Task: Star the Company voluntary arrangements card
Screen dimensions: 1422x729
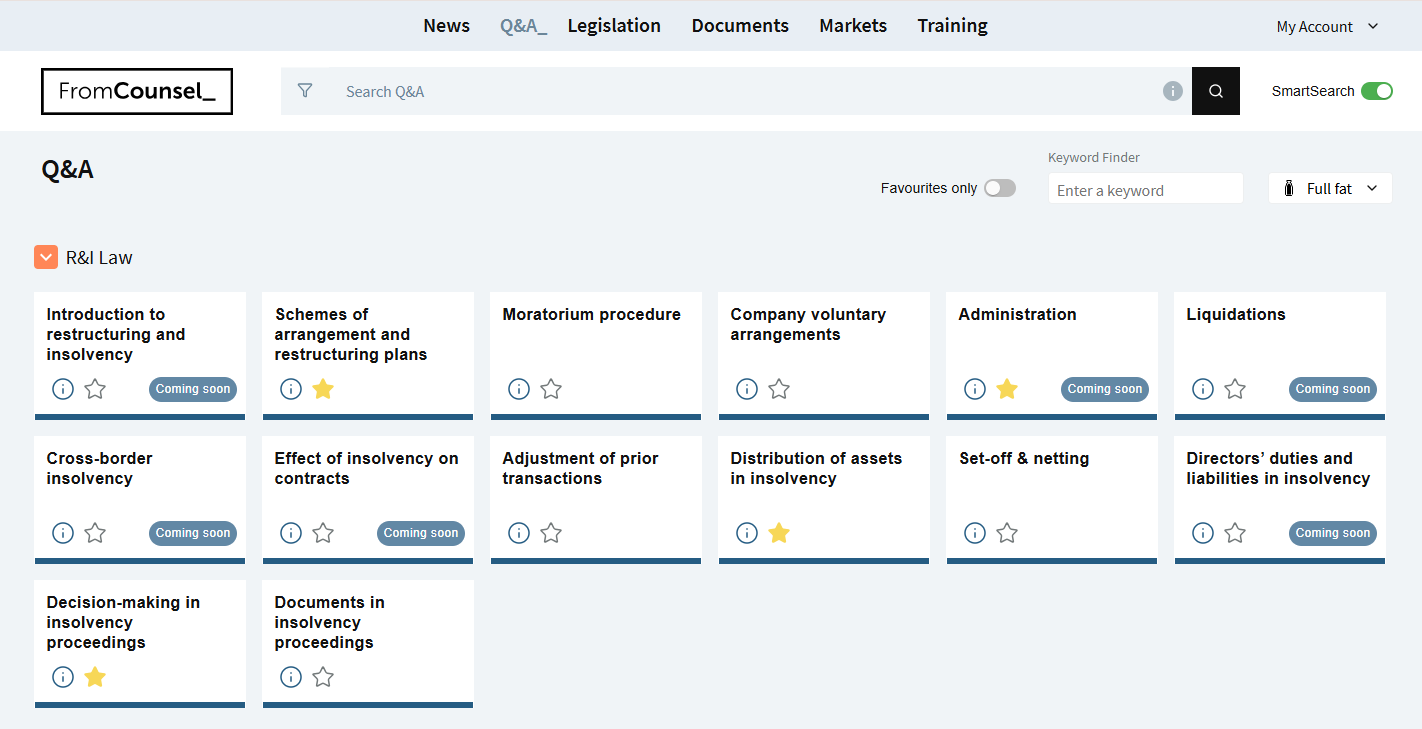Action: [x=779, y=389]
